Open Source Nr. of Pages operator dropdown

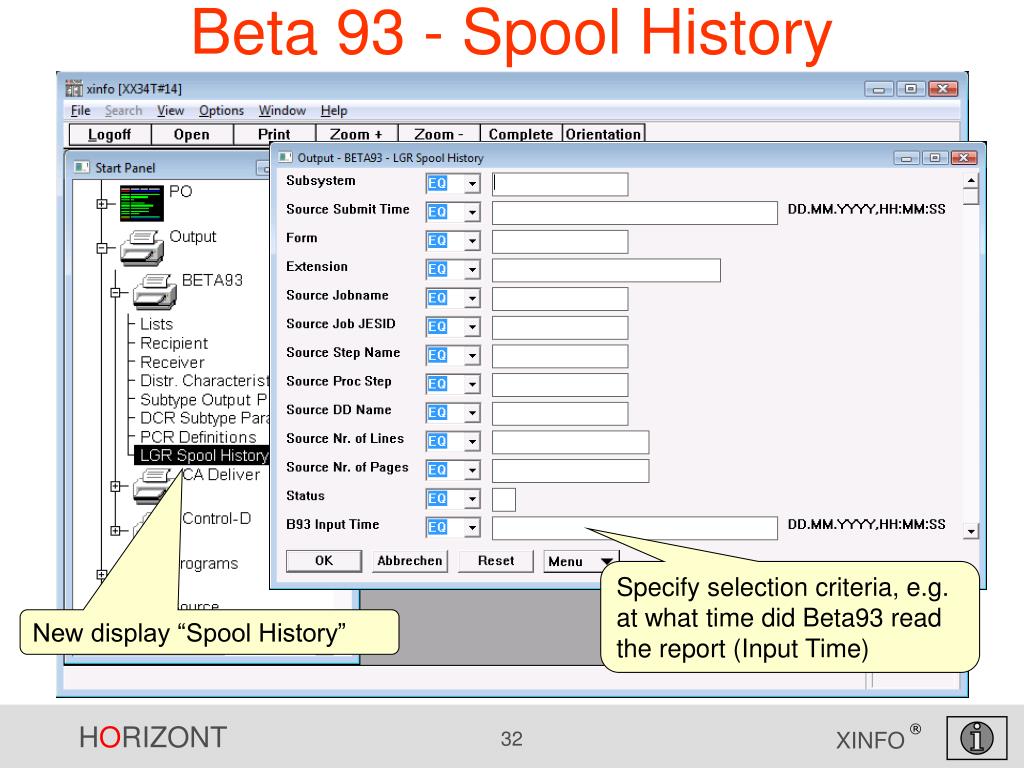tap(472, 471)
